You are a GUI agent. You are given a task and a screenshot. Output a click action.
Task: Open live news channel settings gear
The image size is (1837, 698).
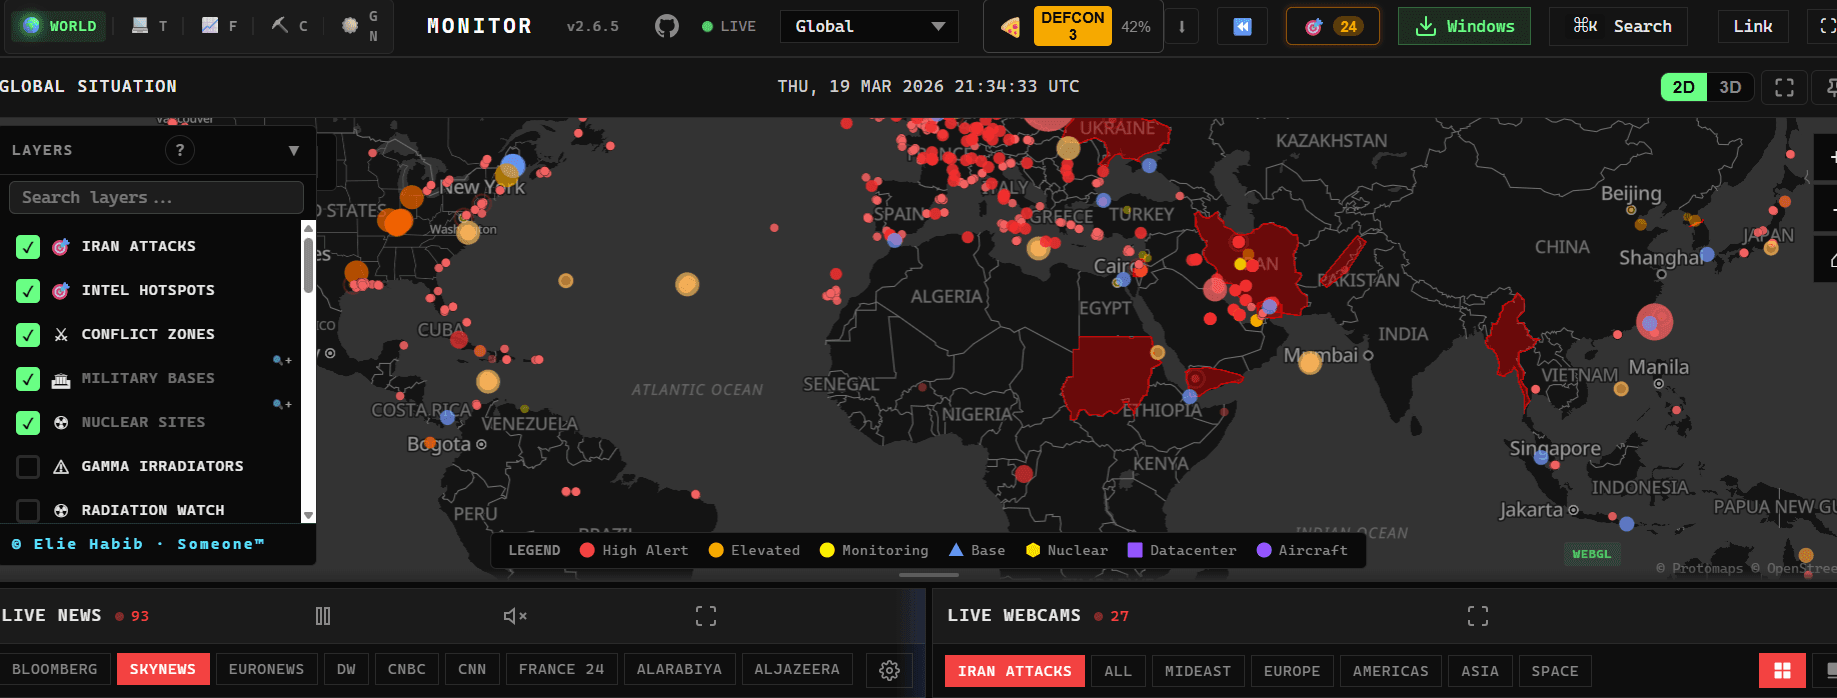[x=889, y=670]
